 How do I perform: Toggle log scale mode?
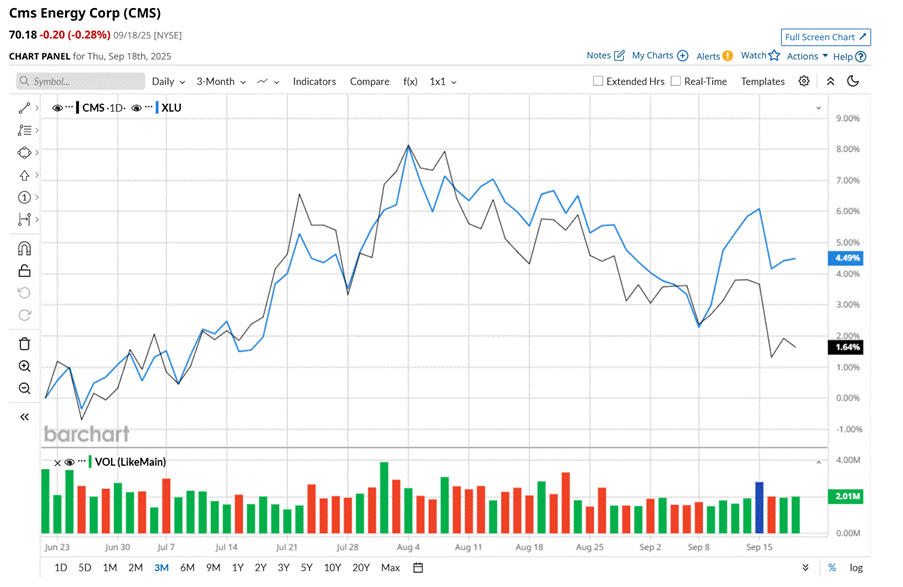(856, 567)
